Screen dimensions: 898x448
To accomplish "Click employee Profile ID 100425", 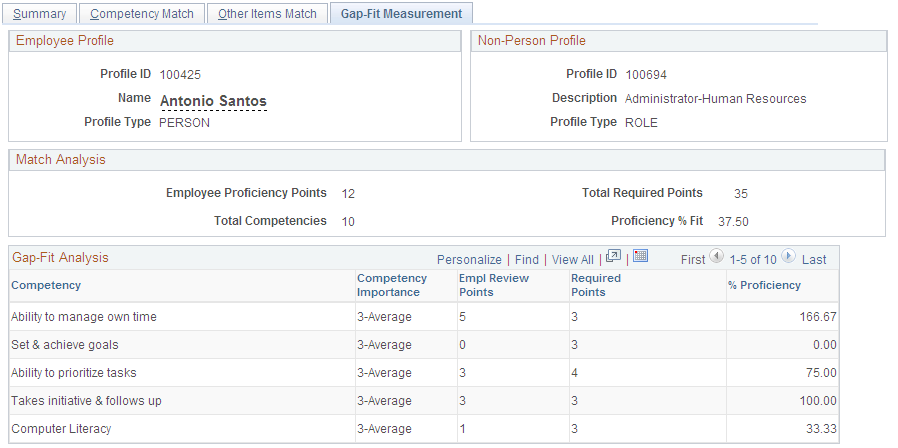I will coord(180,74).
